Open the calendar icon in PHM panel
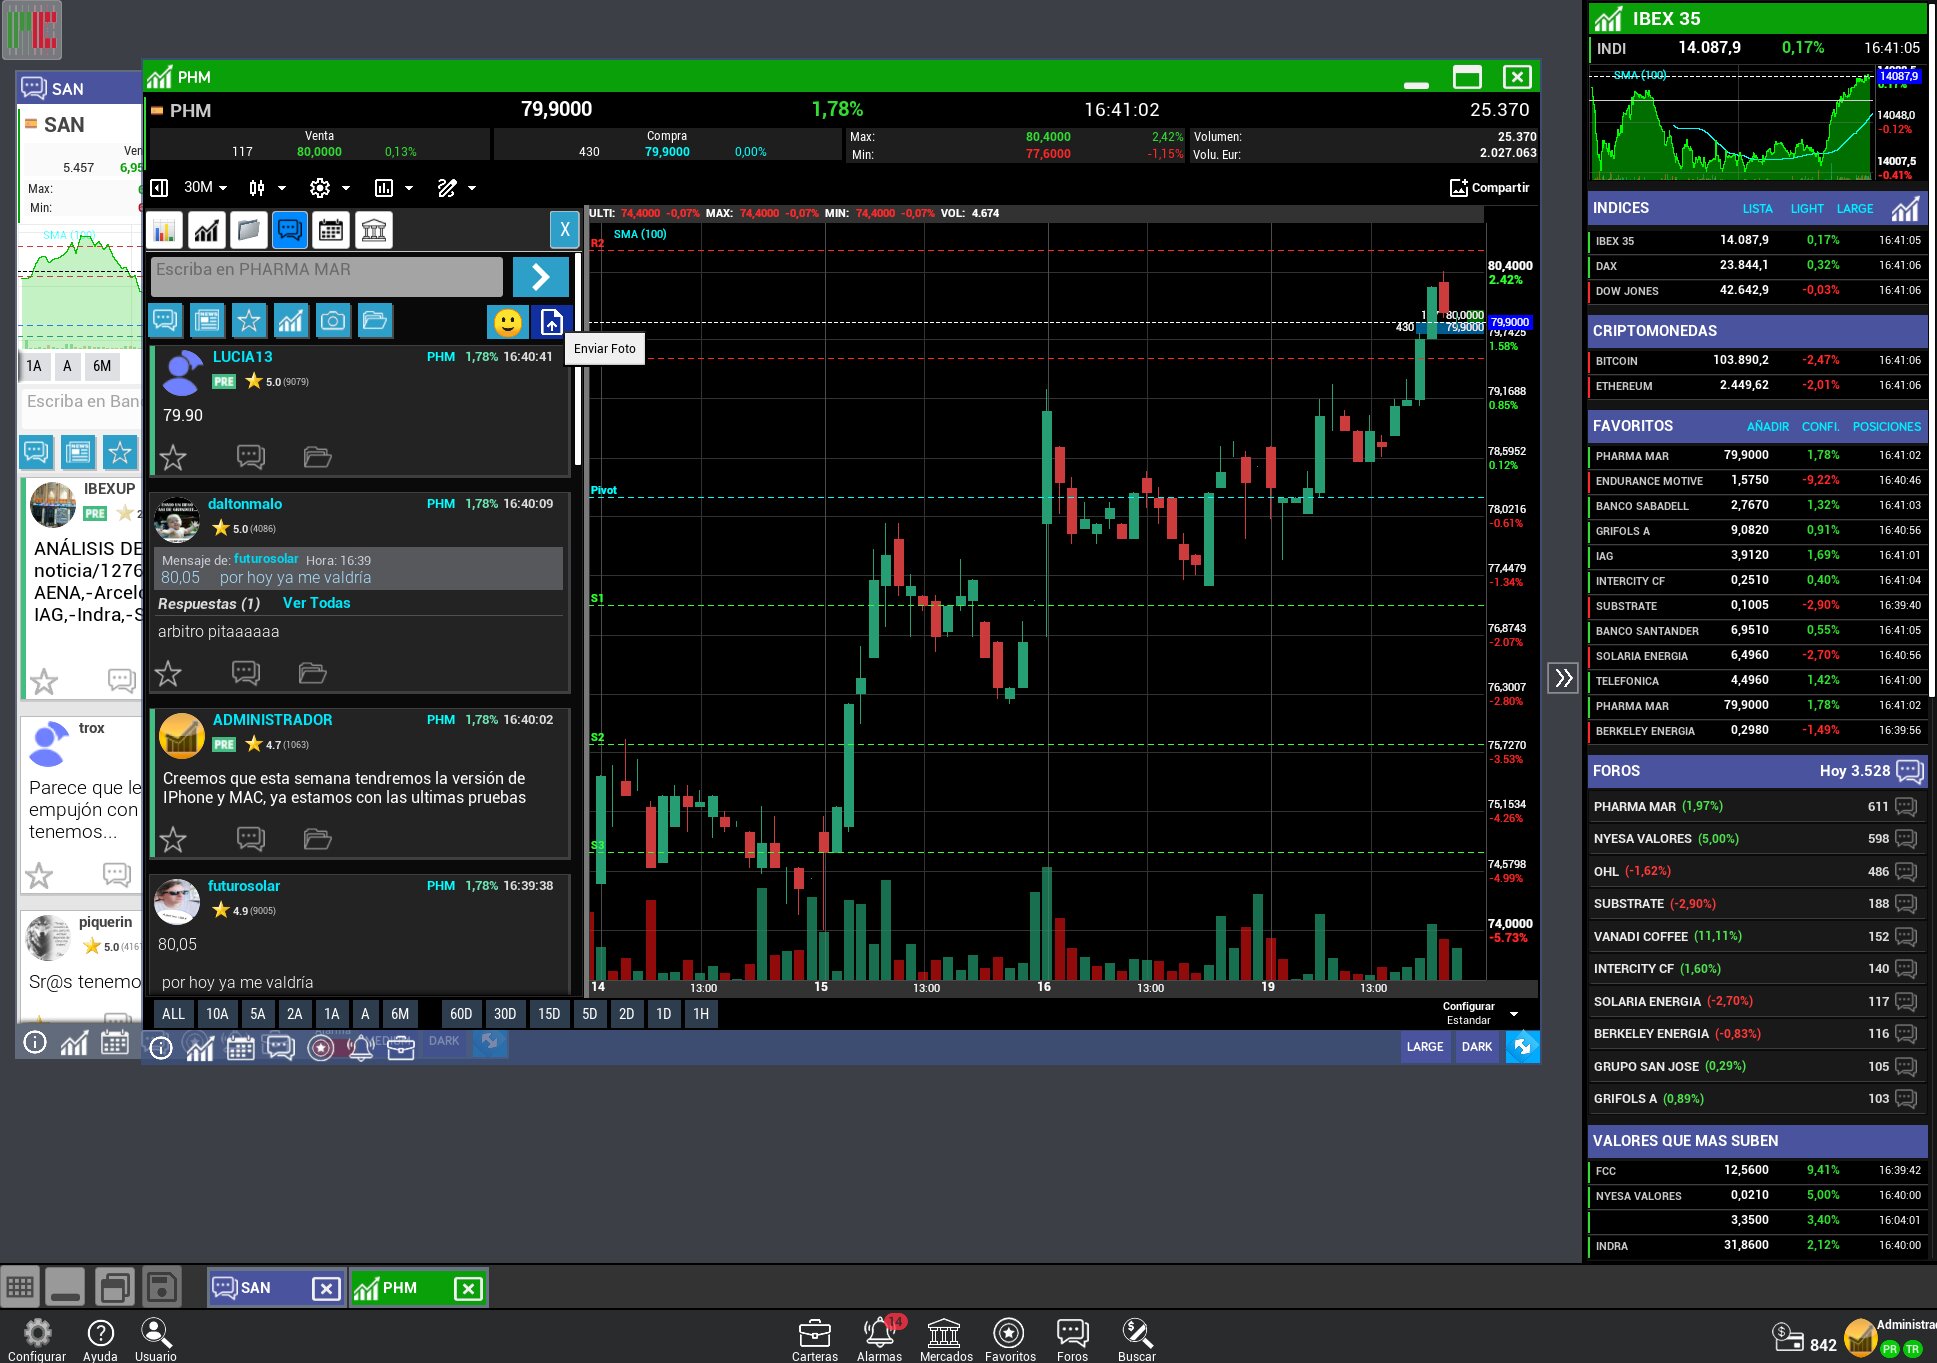 coord(330,231)
